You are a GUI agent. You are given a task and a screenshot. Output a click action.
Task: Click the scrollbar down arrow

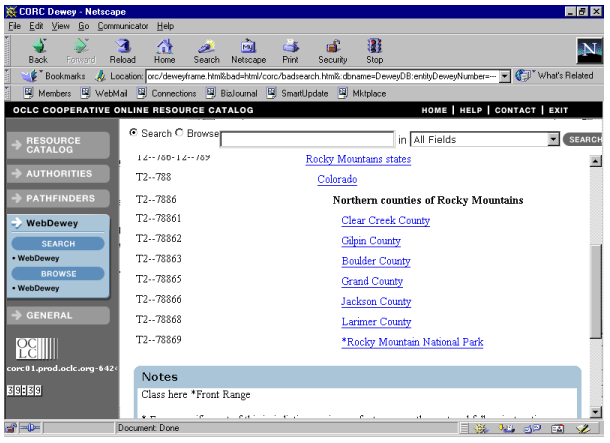[596, 412]
